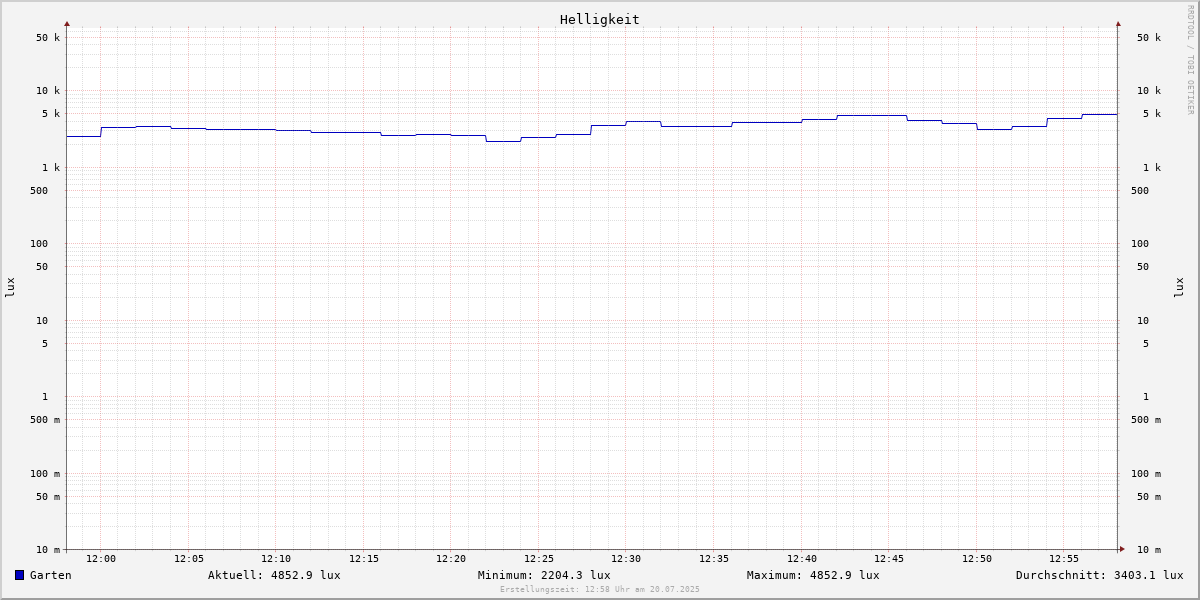Click the Erstellungszeit timestamp footer text
Screen dimensions: 1200x600
[600, 589]
